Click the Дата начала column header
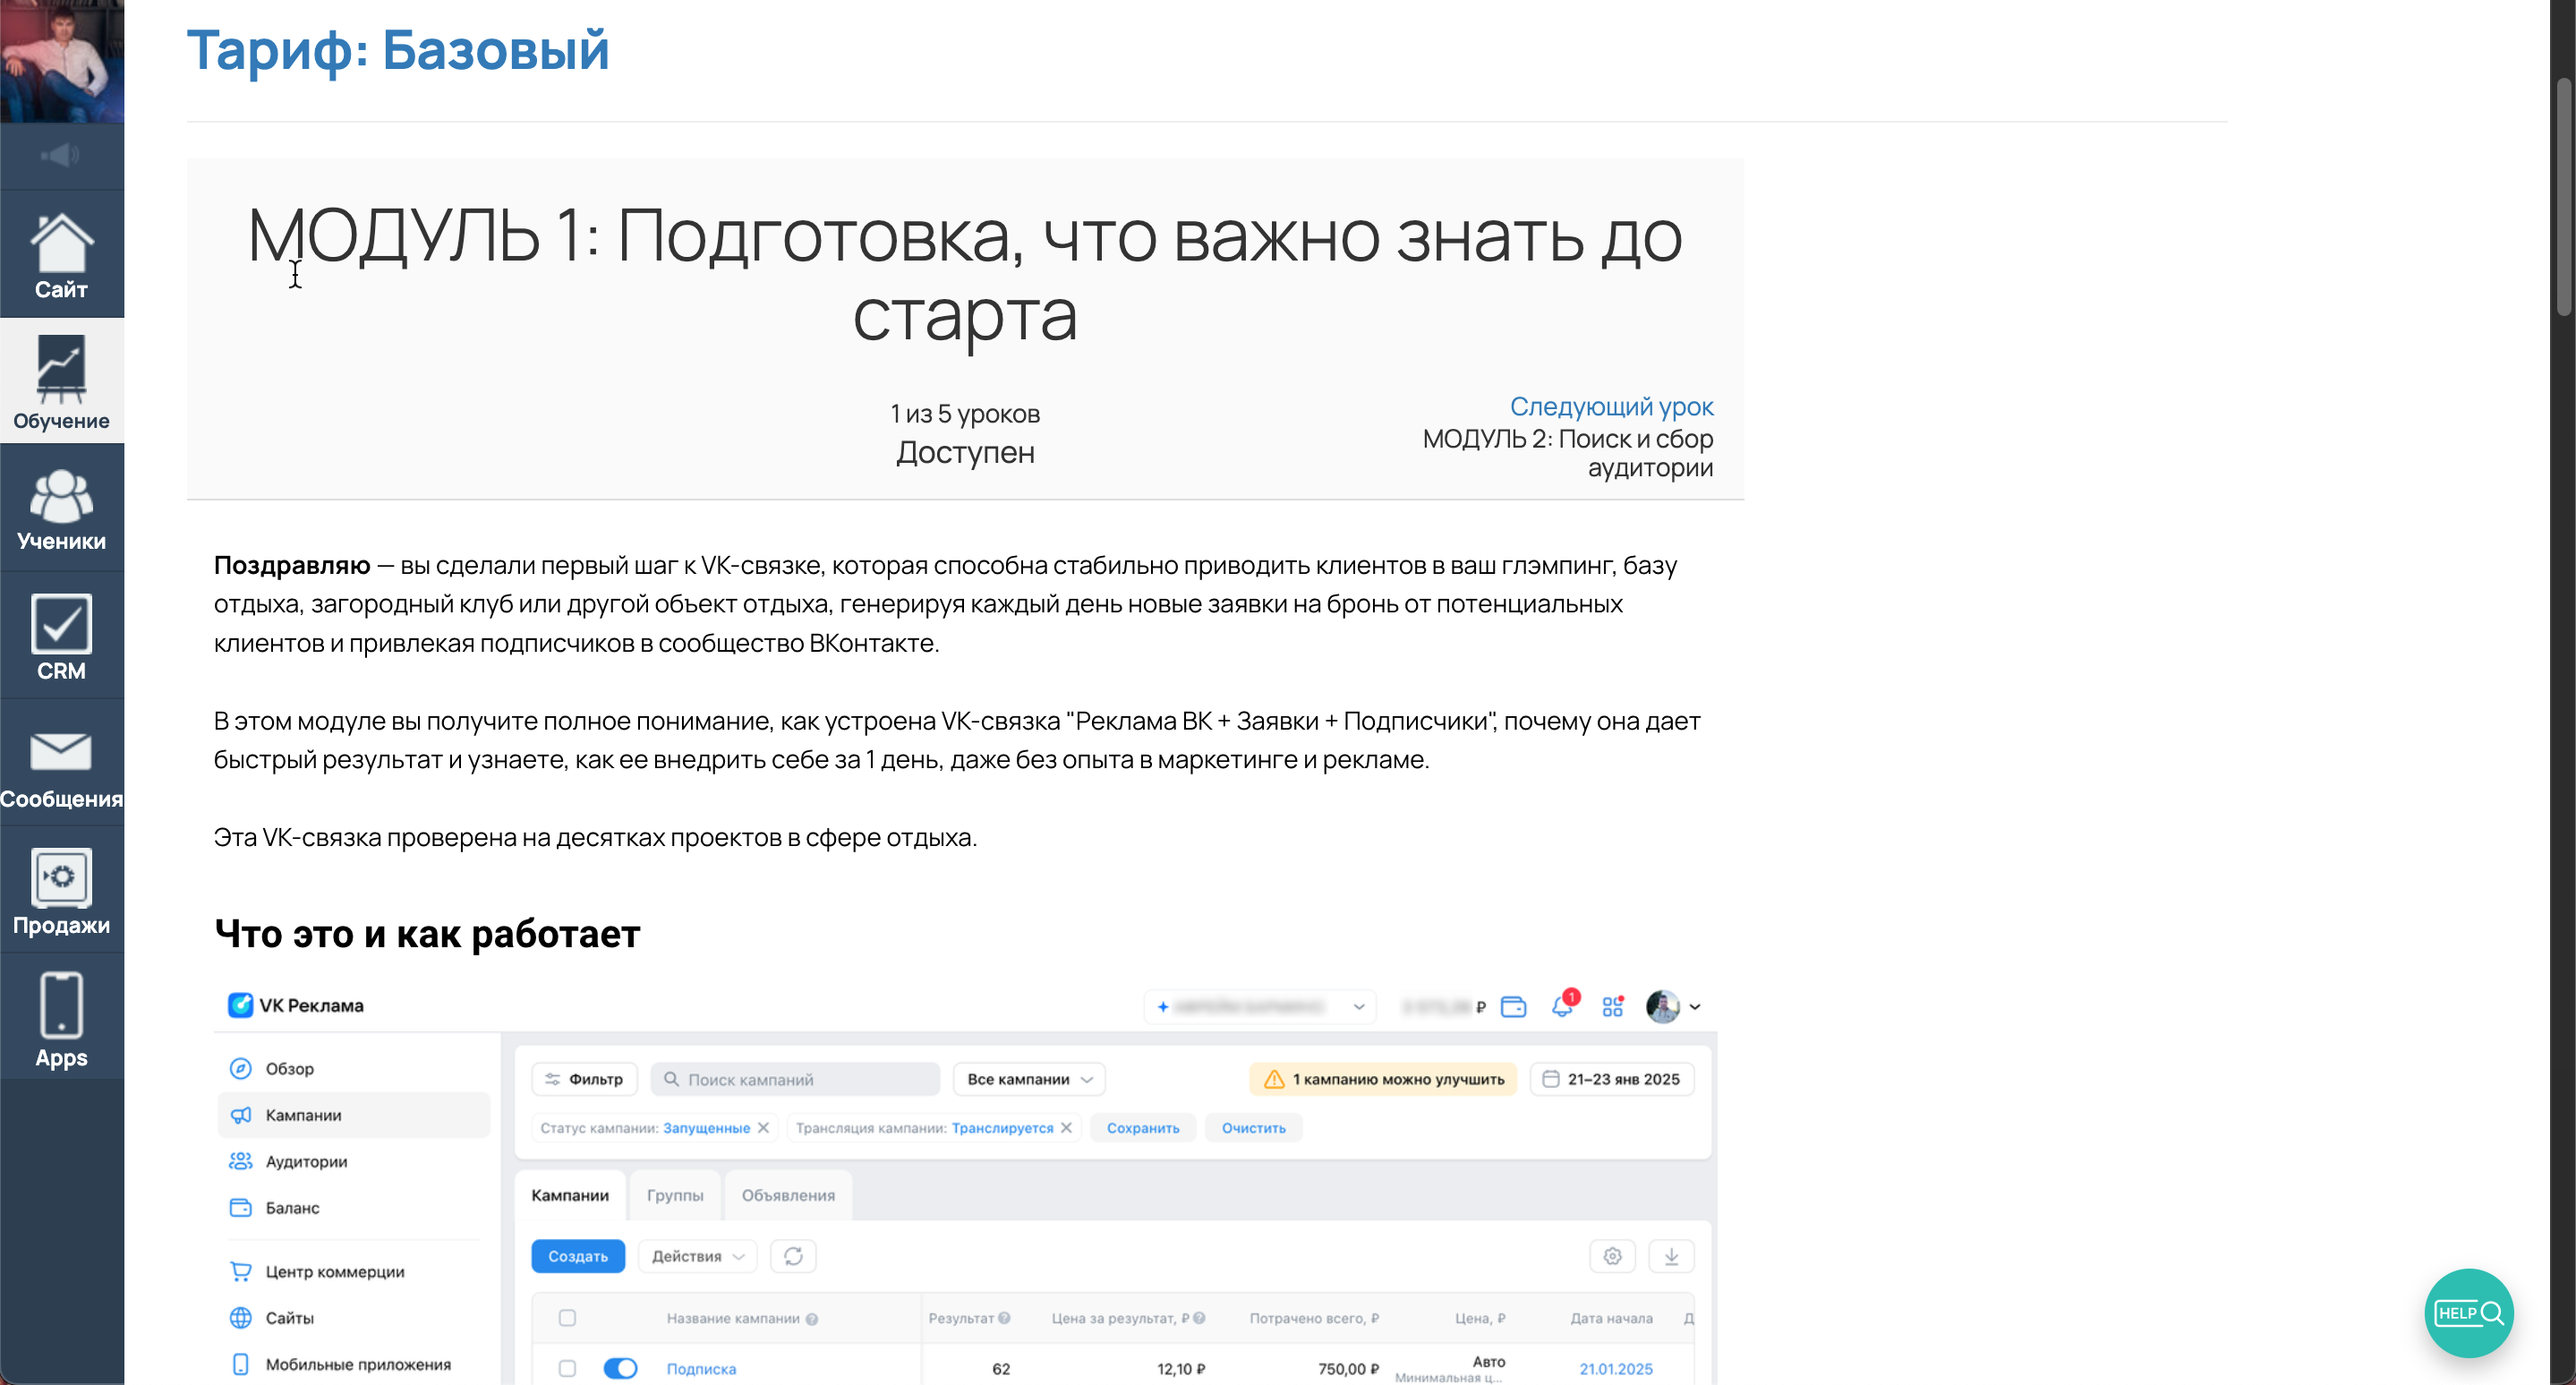 [x=1611, y=1317]
